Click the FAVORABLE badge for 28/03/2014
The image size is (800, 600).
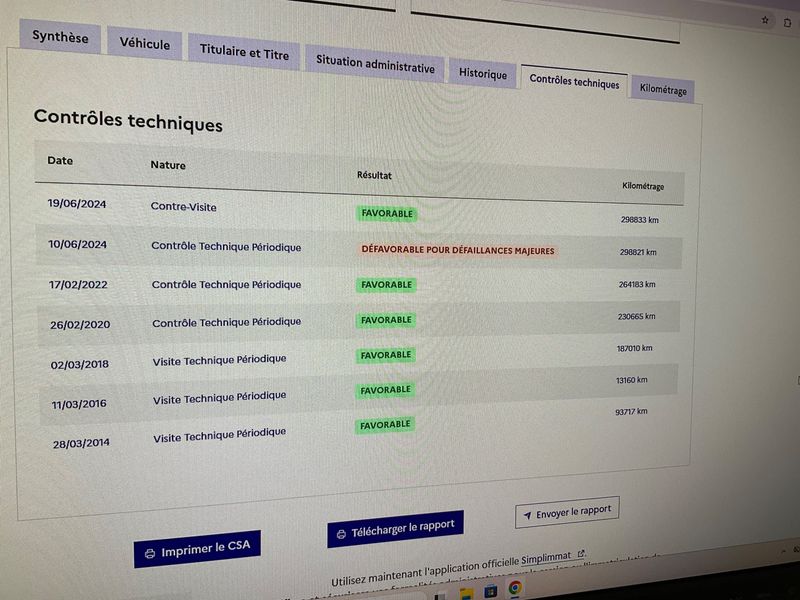pos(385,425)
